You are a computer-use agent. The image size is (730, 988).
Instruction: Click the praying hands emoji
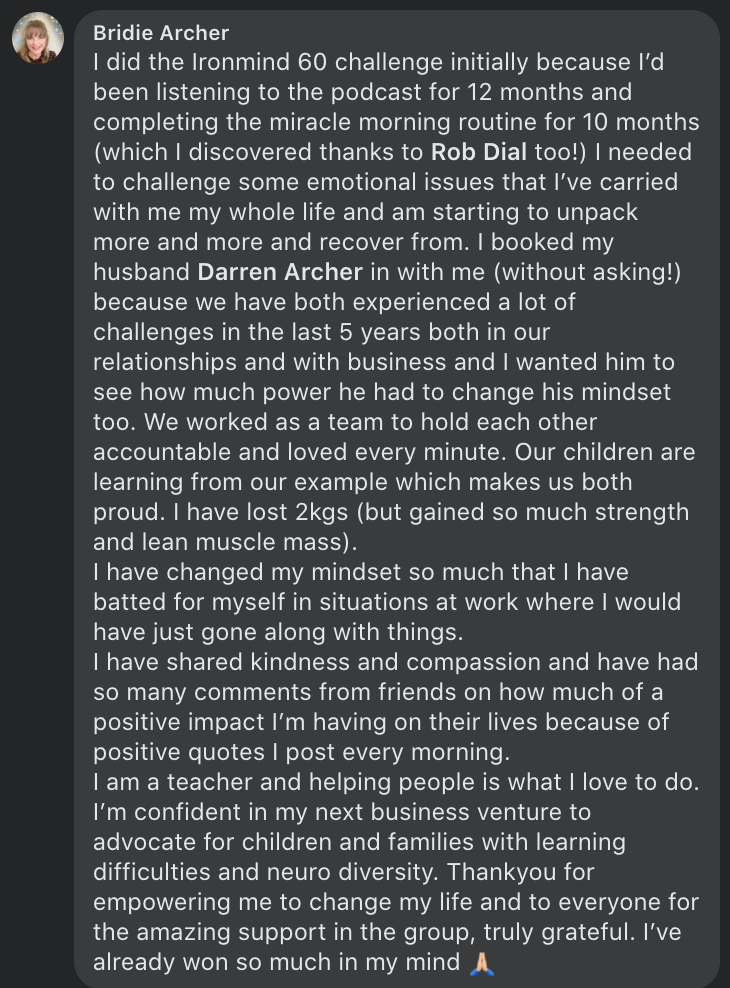point(482,964)
